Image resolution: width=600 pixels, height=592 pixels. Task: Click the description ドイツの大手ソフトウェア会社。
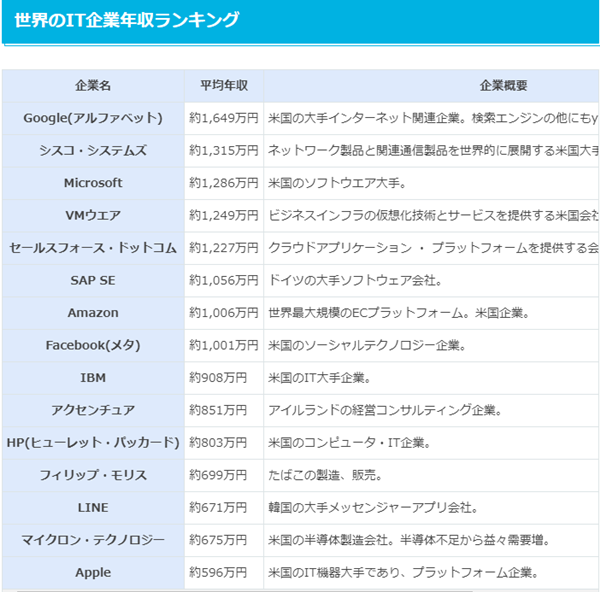point(355,281)
